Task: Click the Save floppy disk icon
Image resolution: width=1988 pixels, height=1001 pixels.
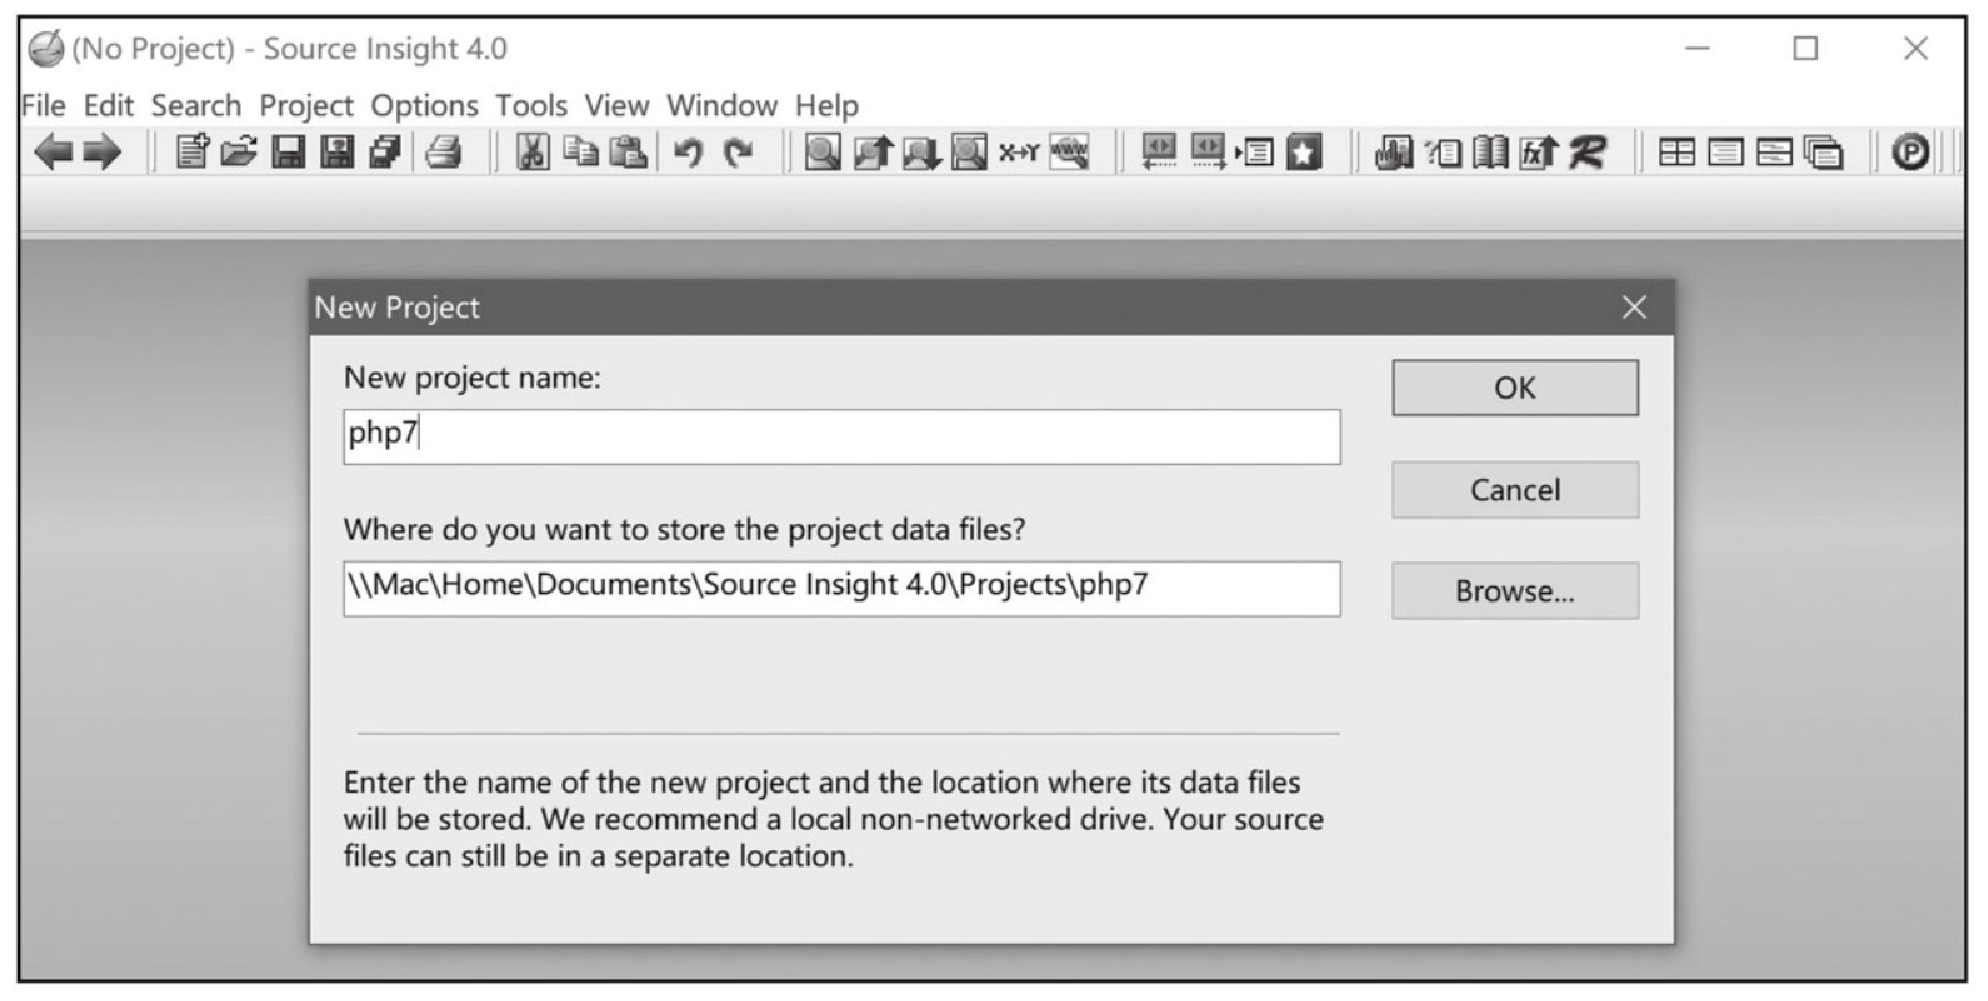Action: point(288,152)
